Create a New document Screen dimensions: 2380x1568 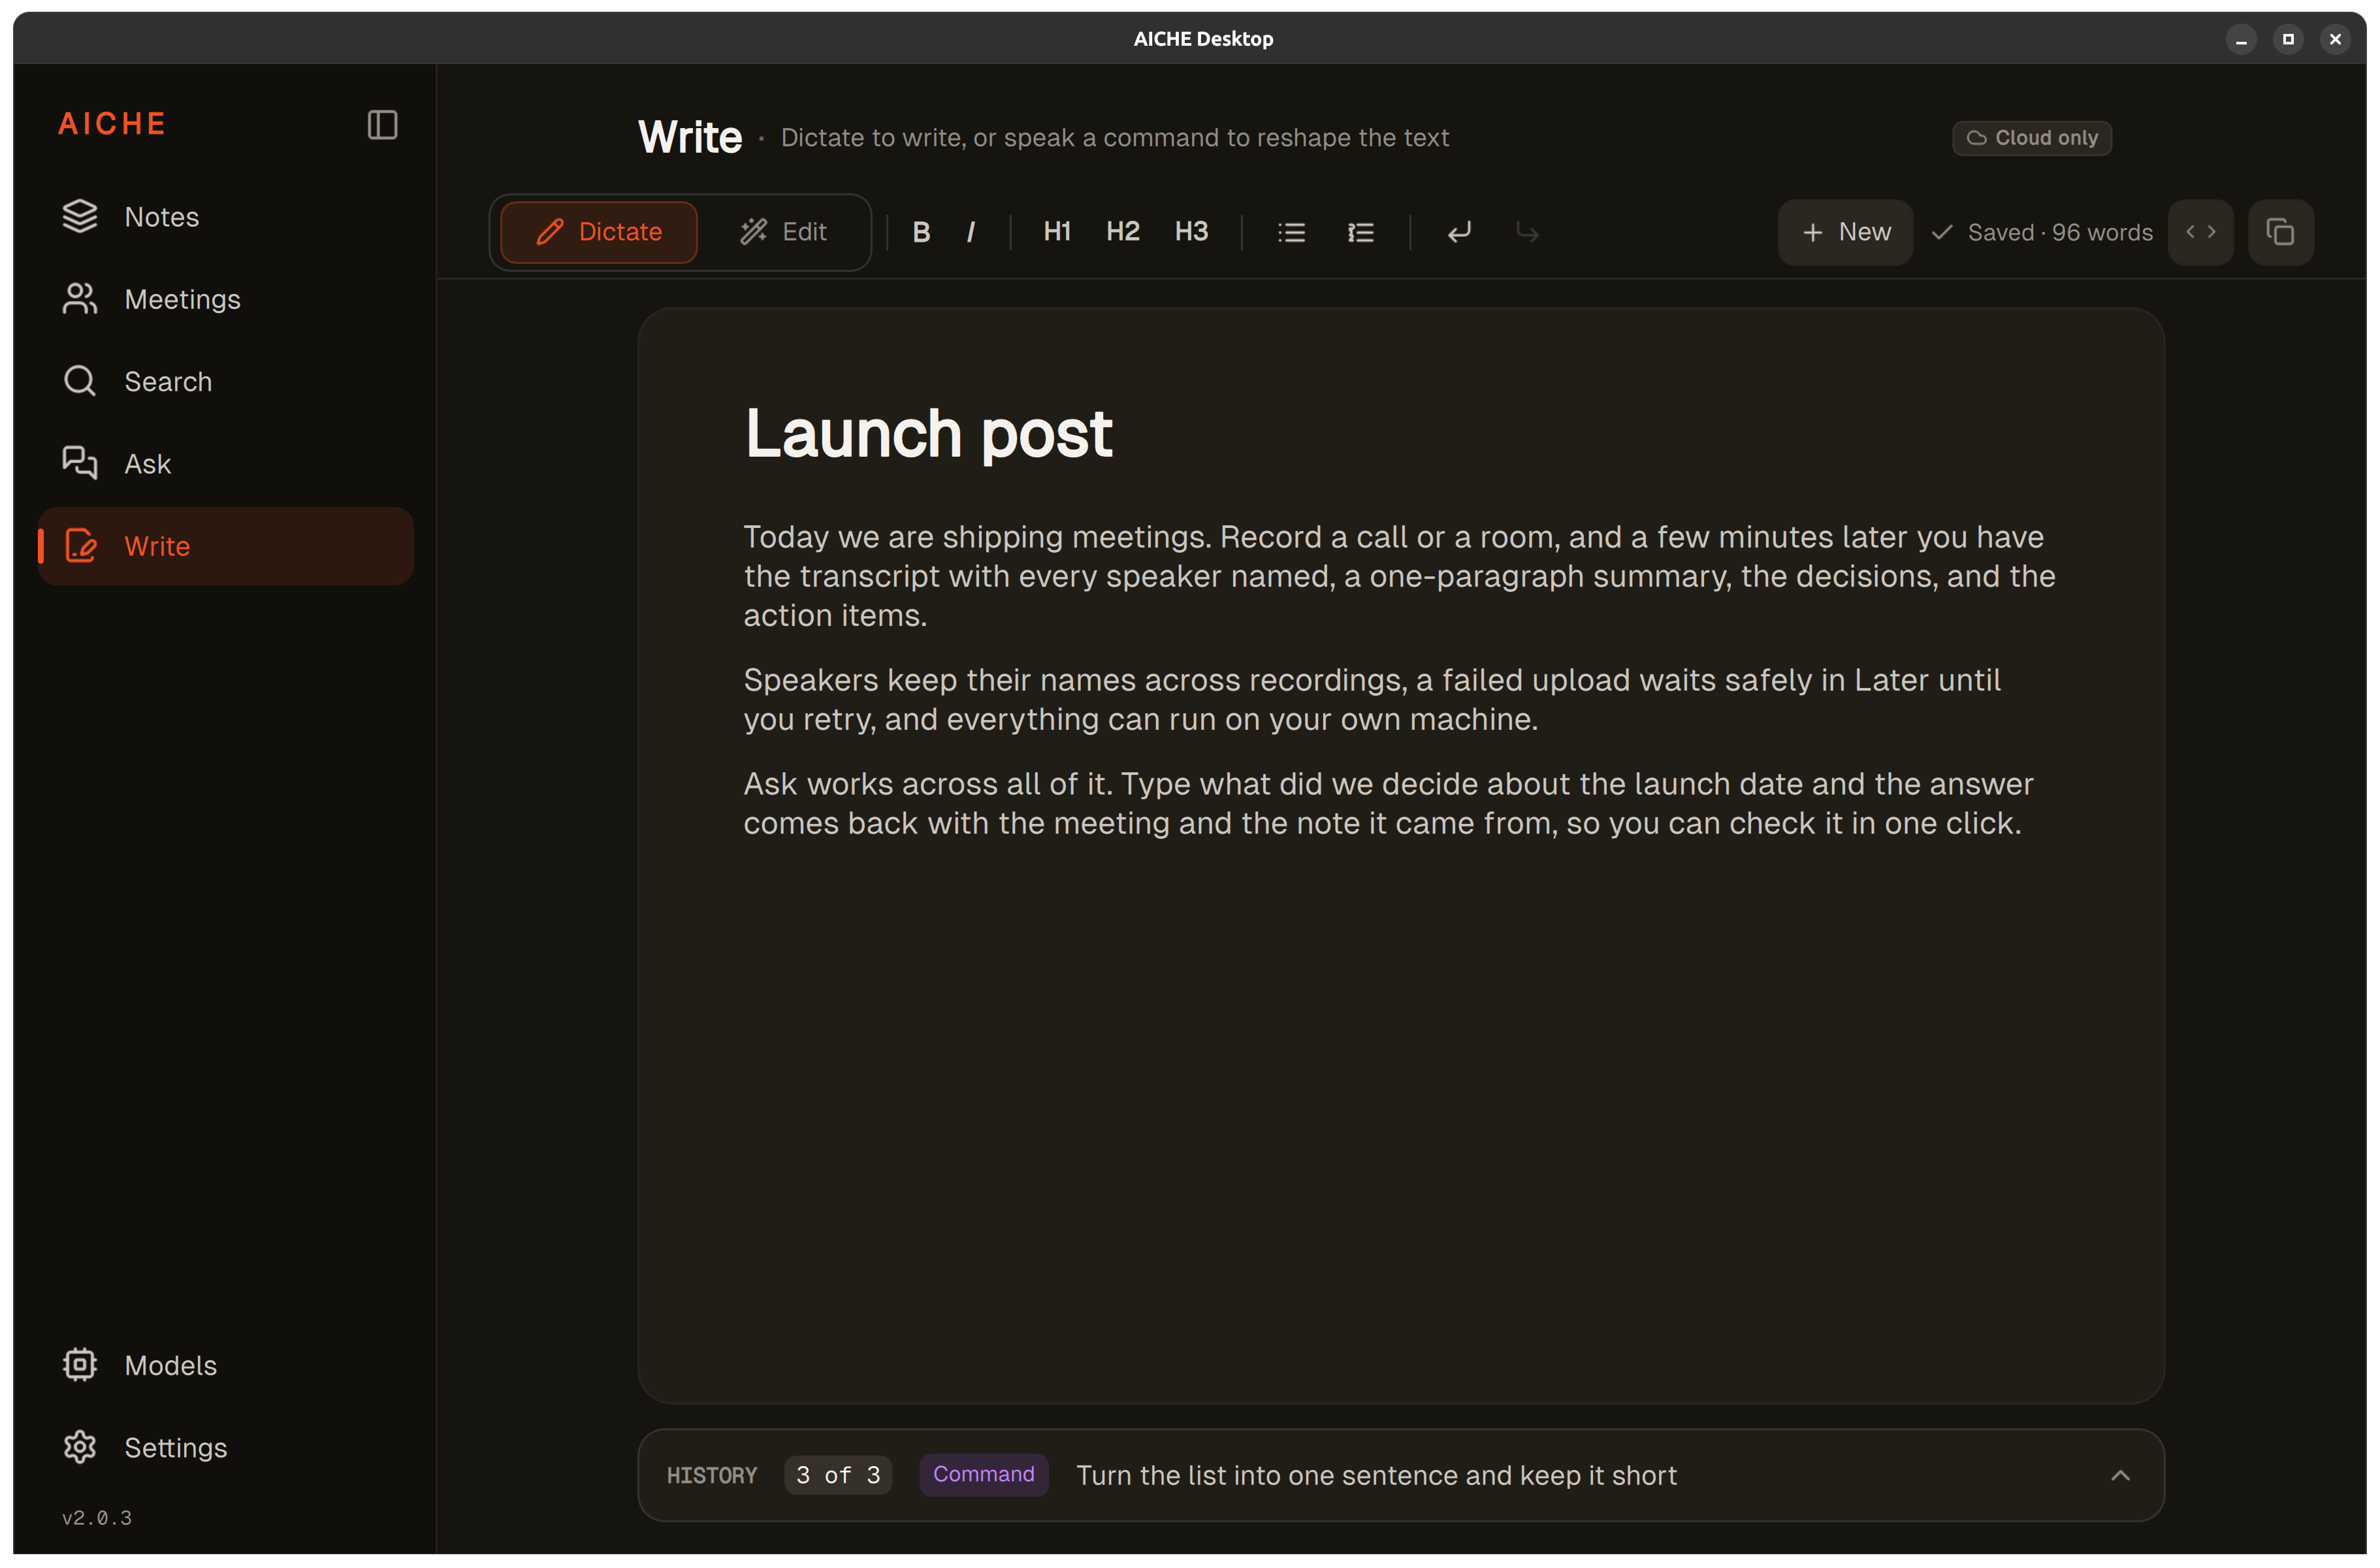tap(1845, 232)
